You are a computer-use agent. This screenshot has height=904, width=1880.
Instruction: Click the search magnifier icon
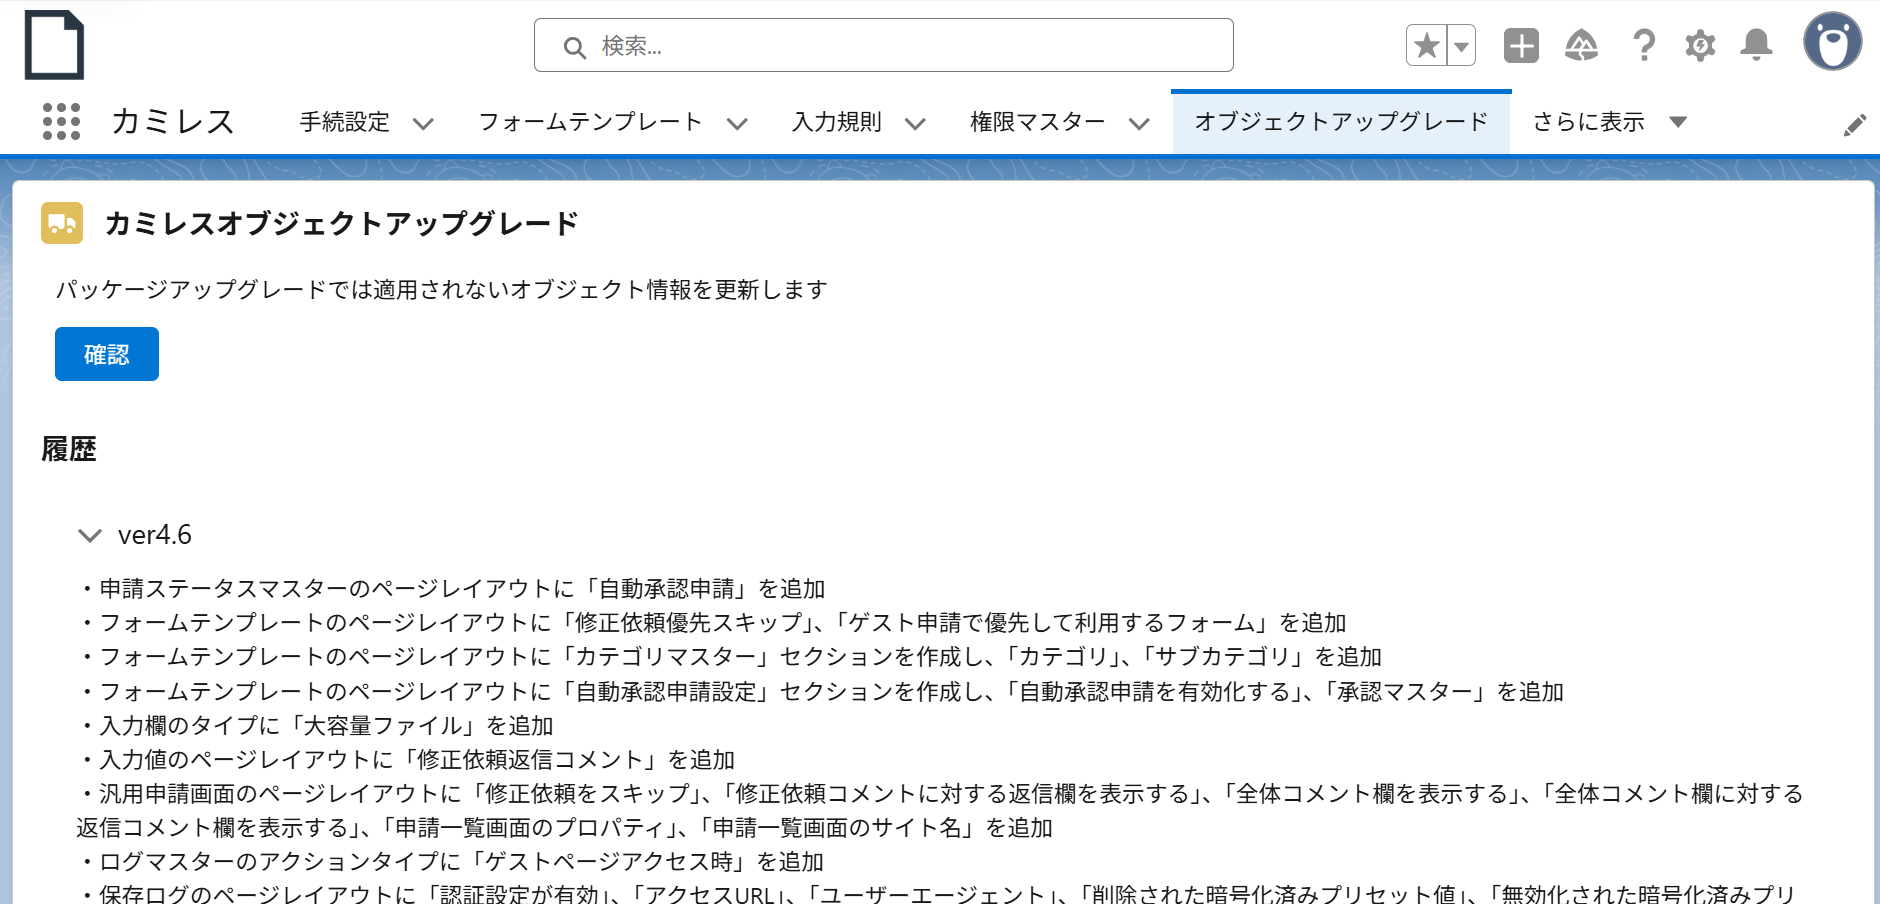coord(573,46)
